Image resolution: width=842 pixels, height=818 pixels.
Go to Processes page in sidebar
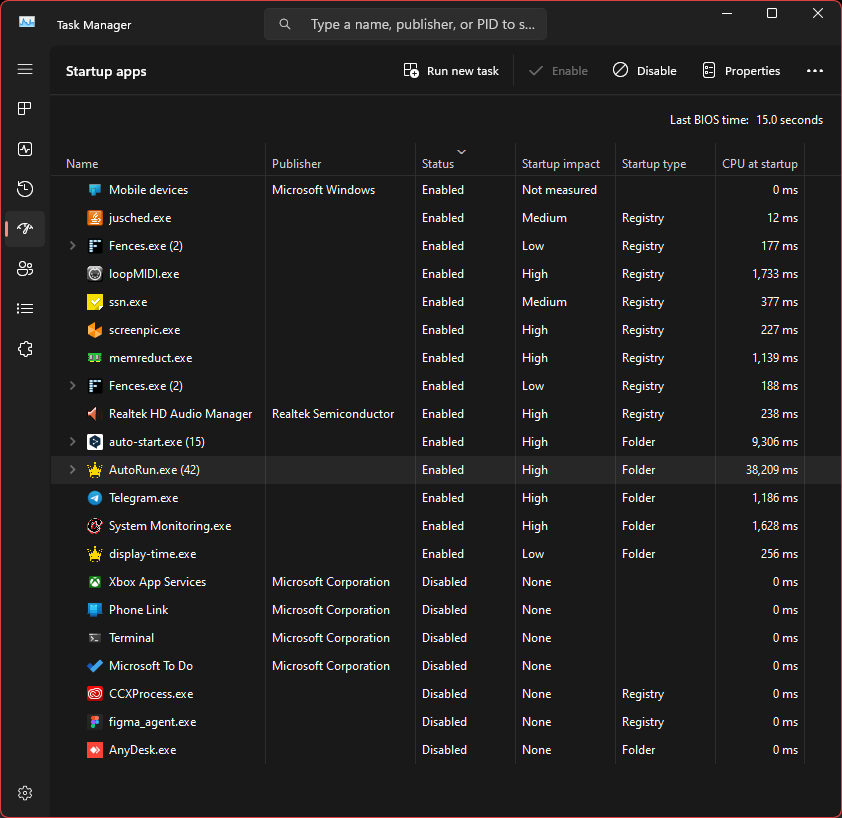tap(25, 108)
